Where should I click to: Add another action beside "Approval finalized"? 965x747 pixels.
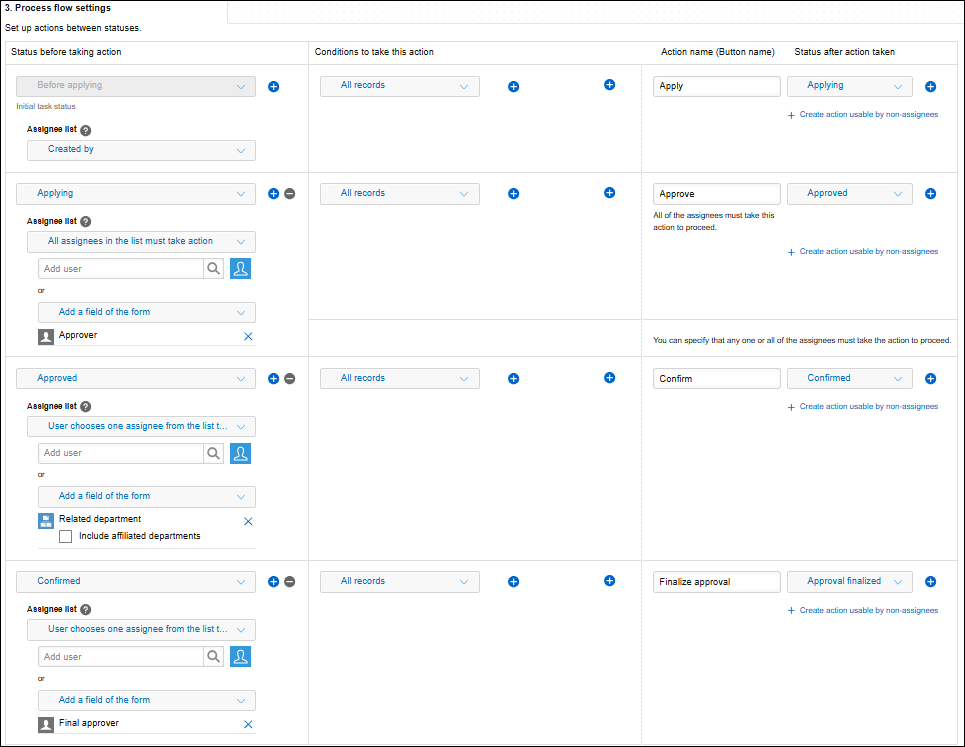(x=930, y=581)
